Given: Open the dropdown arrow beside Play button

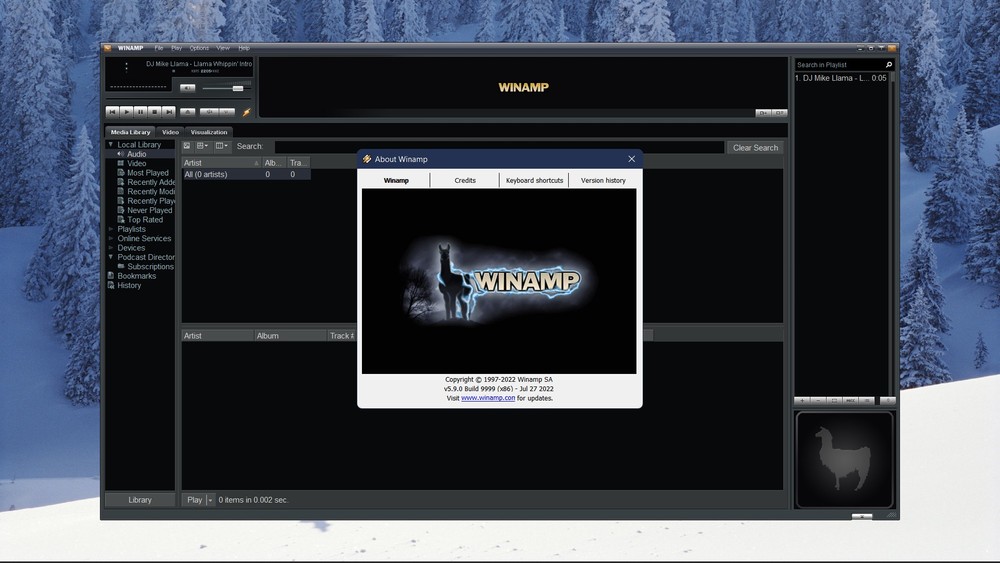Looking at the screenshot, I should (210, 500).
